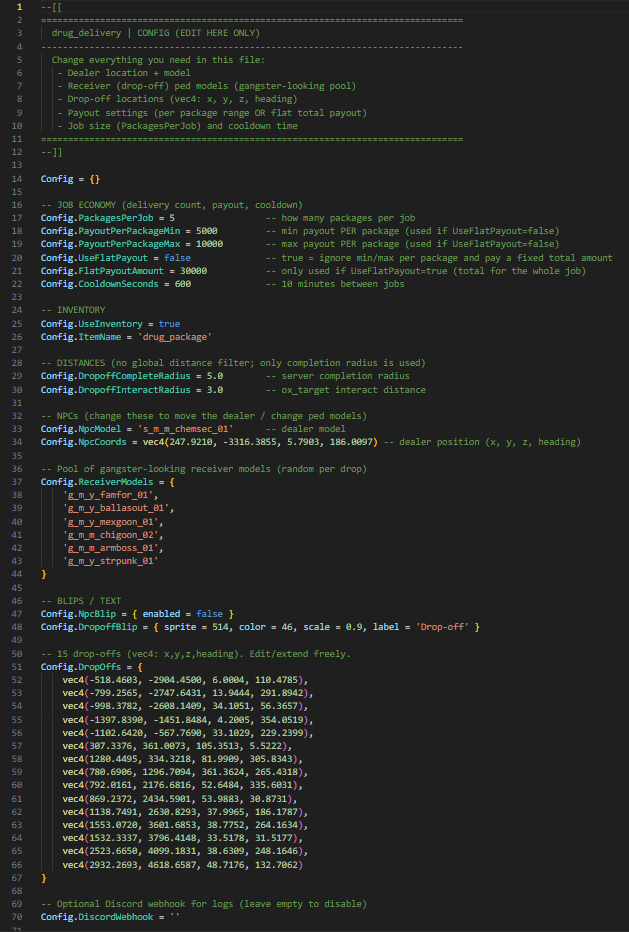This screenshot has width=629, height=932.
Task: Click the vec4 starting with 1553.0720
Action: tap(185, 825)
